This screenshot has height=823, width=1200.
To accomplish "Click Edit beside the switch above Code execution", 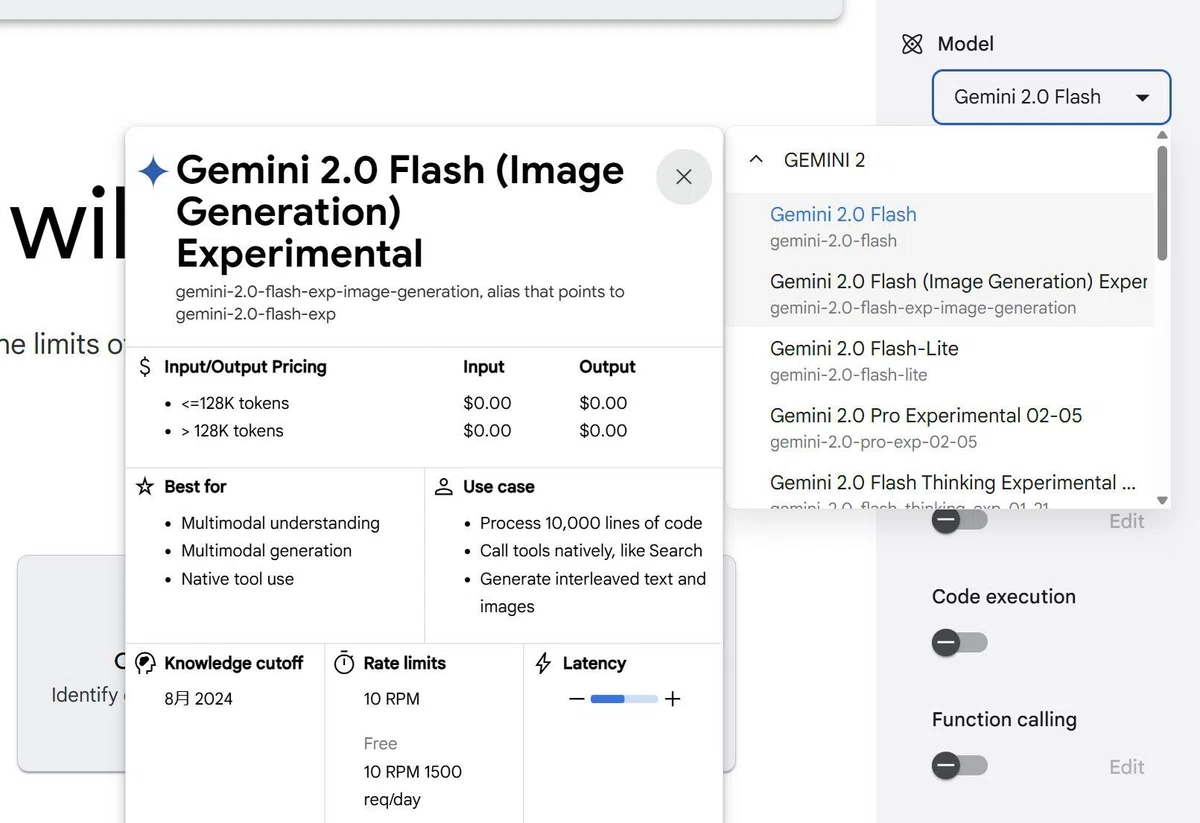I will (1126, 521).
